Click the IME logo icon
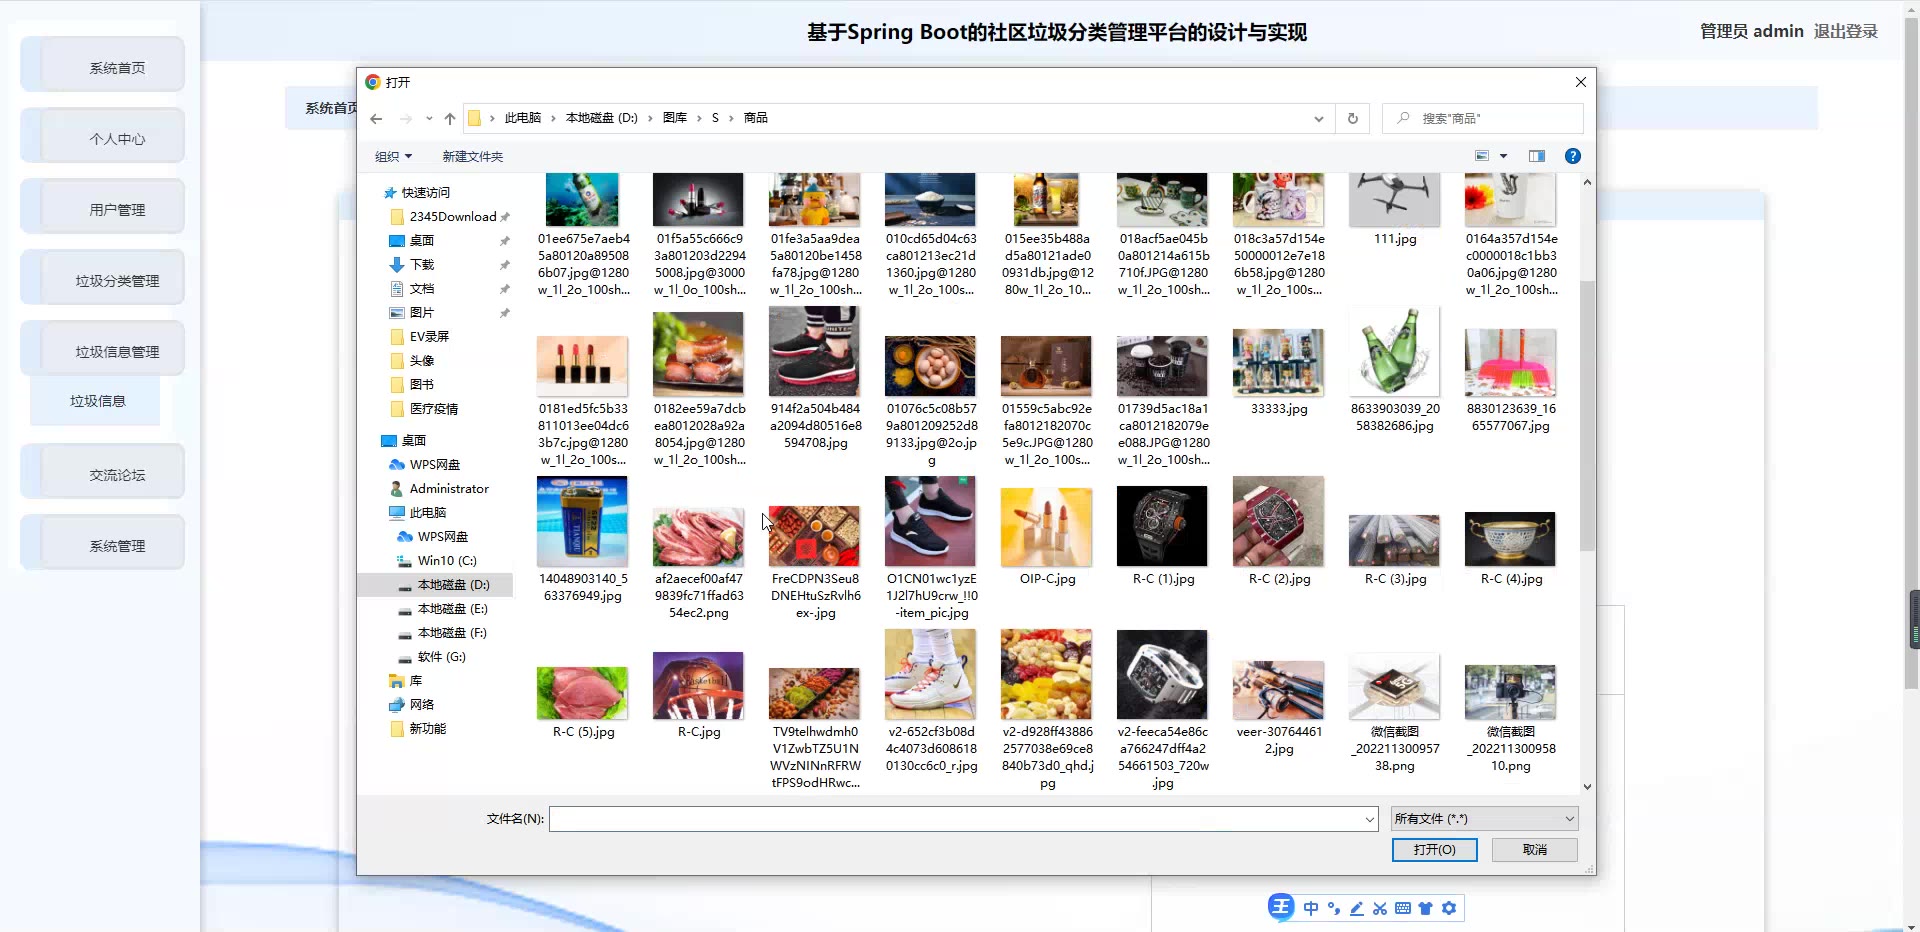 (x=1281, y=907)
